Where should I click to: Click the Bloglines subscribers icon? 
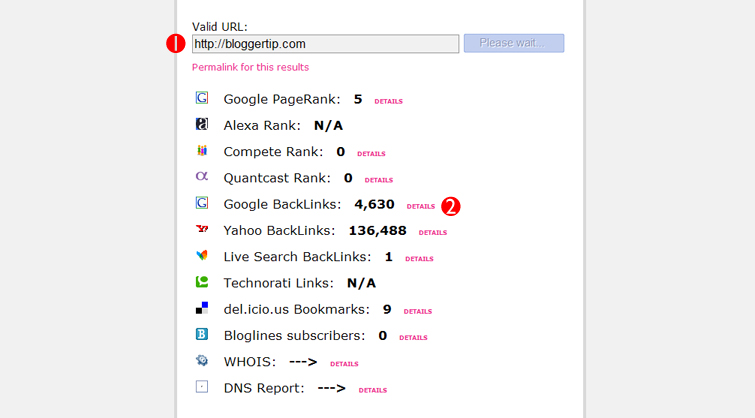click(202, 334)
